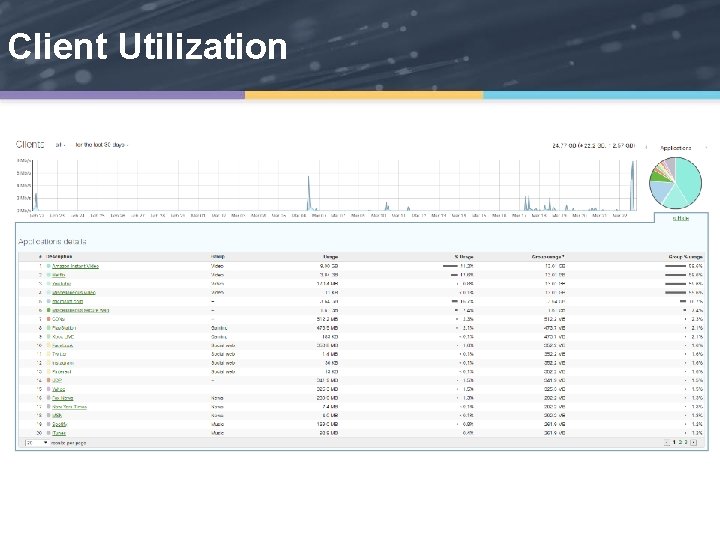Open the microsoft.com application link
This screenshot has height=540, width=720.
68,301
